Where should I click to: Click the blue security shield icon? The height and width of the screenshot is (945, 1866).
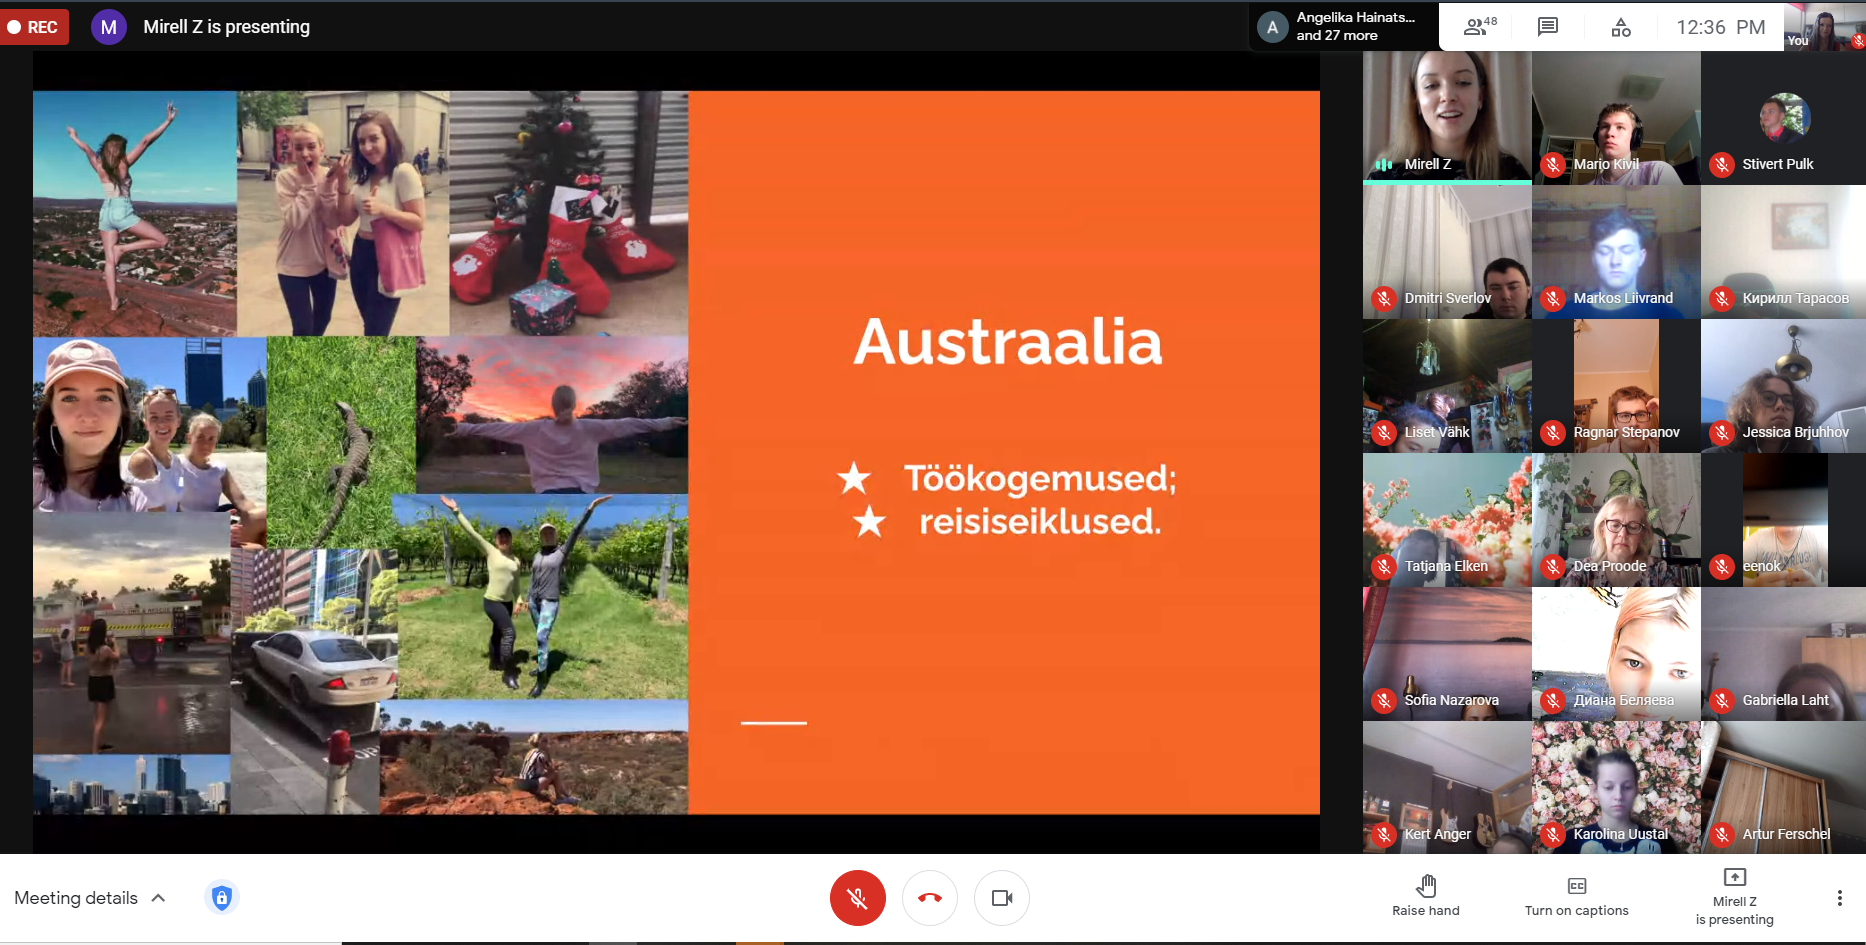click(x=222, y=898)
